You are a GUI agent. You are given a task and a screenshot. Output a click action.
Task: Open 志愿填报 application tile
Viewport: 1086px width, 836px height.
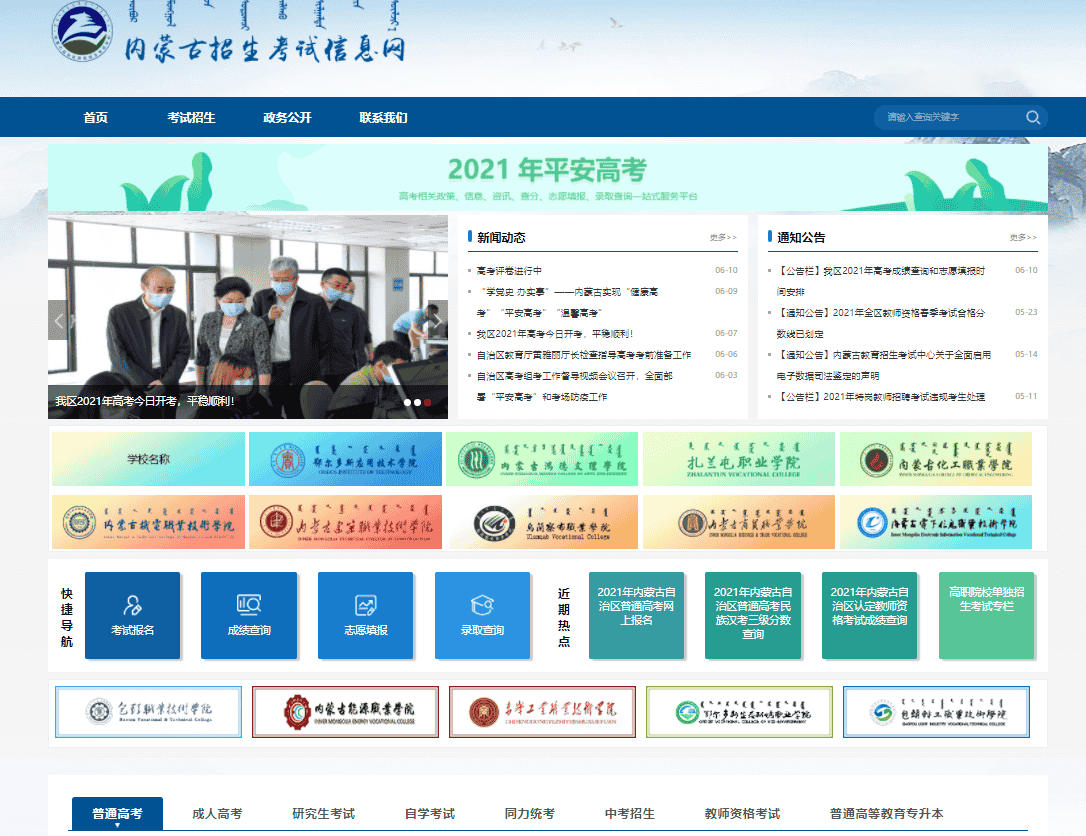click(x=365, y=615)
